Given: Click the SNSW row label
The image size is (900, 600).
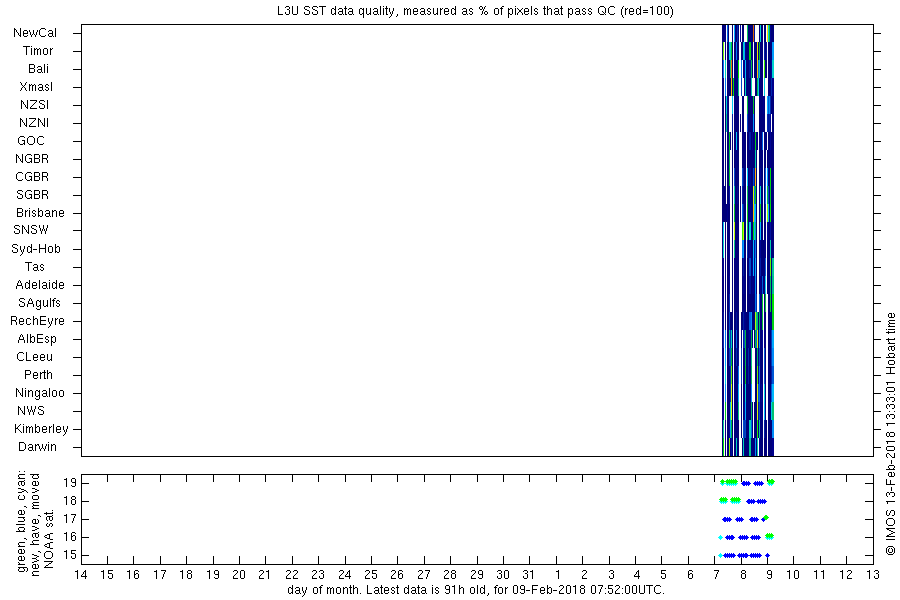Looking at the screenshot, I should (x=31, y=230).
